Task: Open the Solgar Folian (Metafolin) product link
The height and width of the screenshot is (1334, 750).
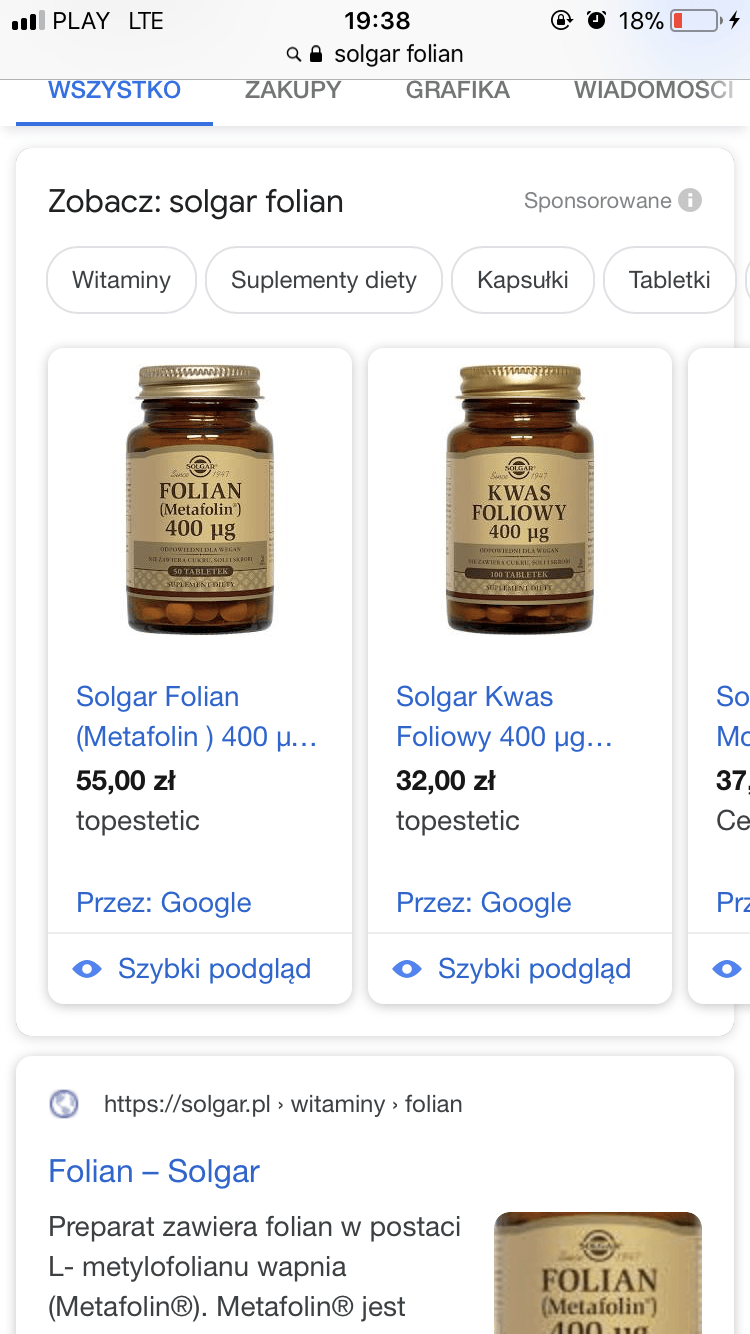Action: click(x=197, y=717)
